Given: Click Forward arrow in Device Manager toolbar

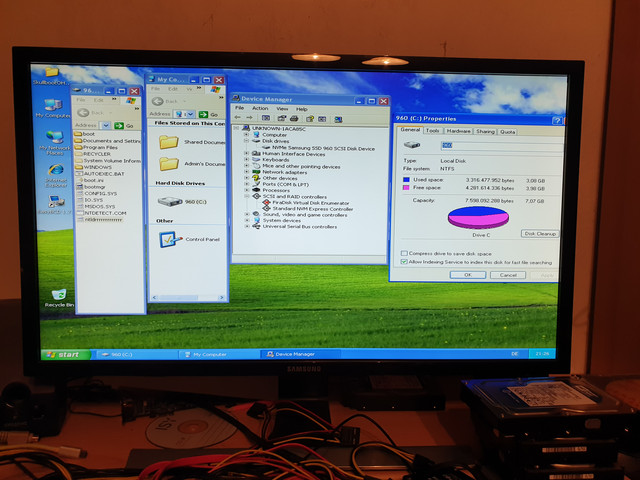Looking at the screenshot, I should point(249,118).
